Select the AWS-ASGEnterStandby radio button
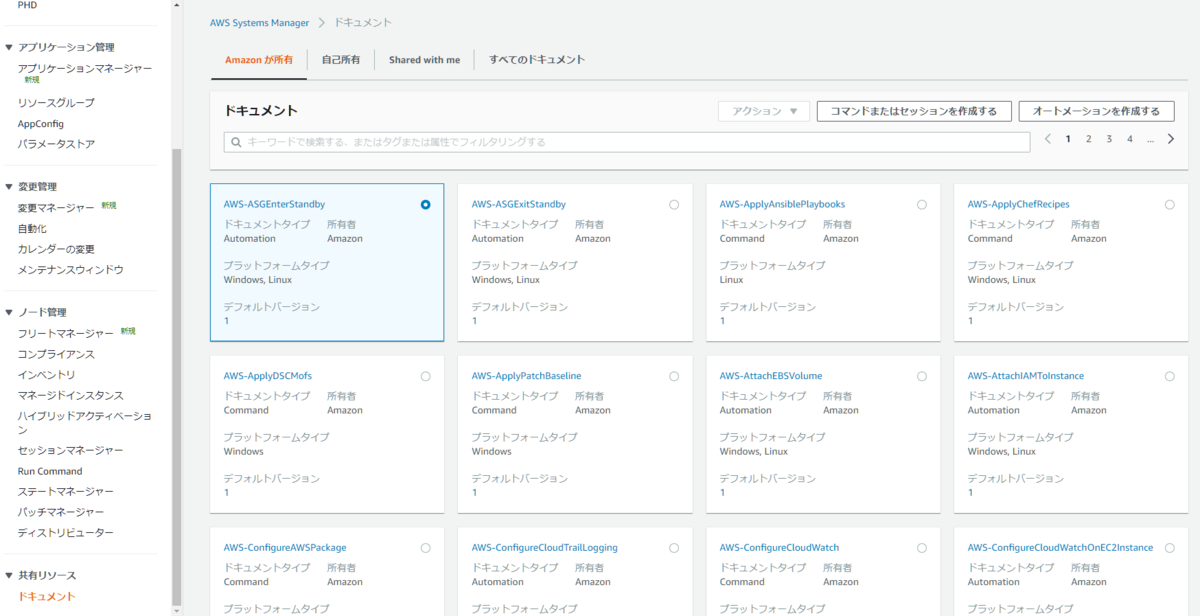 pos(426,204)
